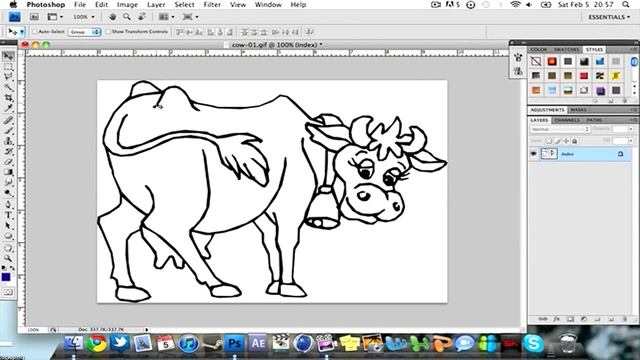Screen dimensions: 640x360
Task: Select the Brush tool
Action: [x=8, y=131]
